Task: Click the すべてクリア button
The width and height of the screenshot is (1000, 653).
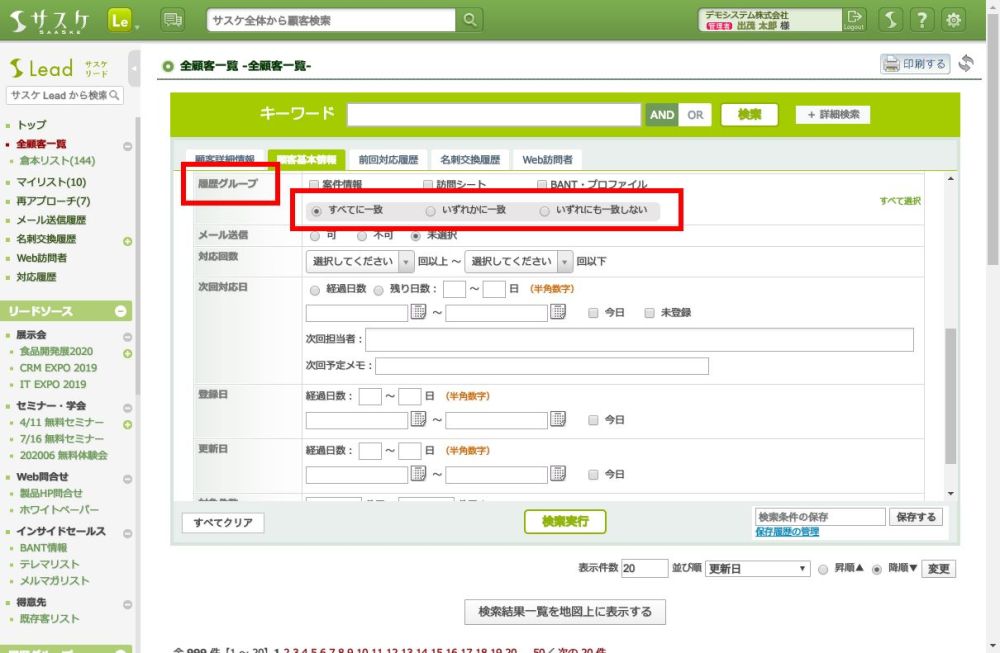Action: [223, 522]
